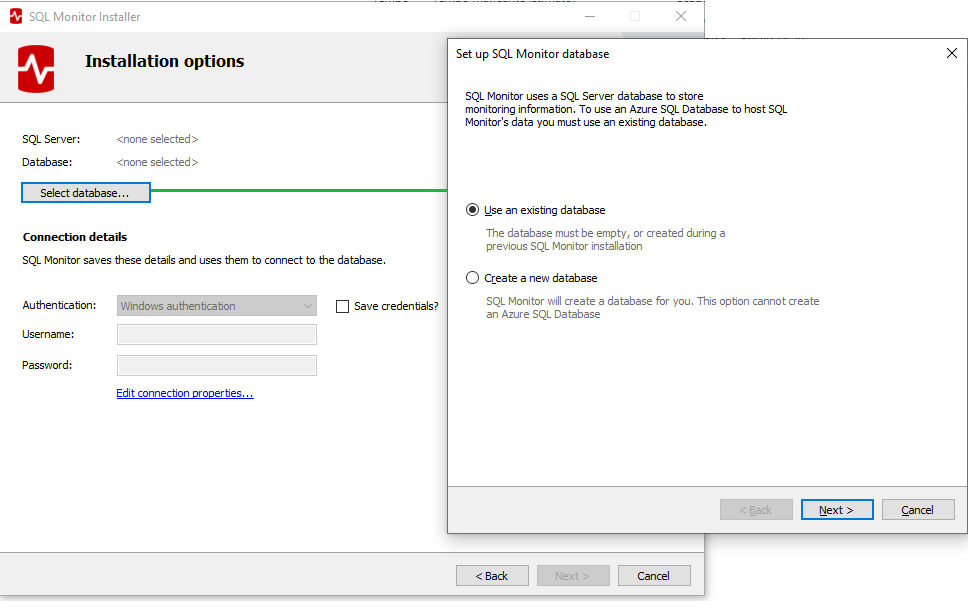Minimize the SQL Monitor Installer window

[x=589, y=17]
